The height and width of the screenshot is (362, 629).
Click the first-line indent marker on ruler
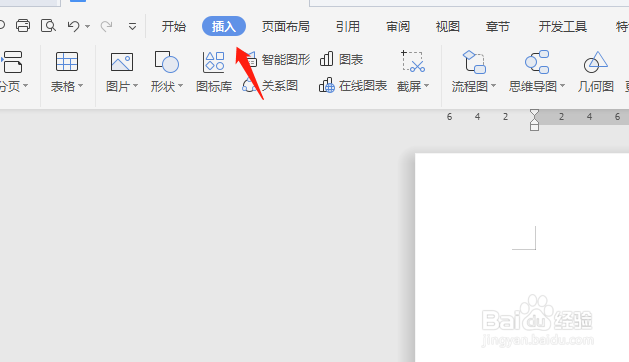(x=534, y=114)
